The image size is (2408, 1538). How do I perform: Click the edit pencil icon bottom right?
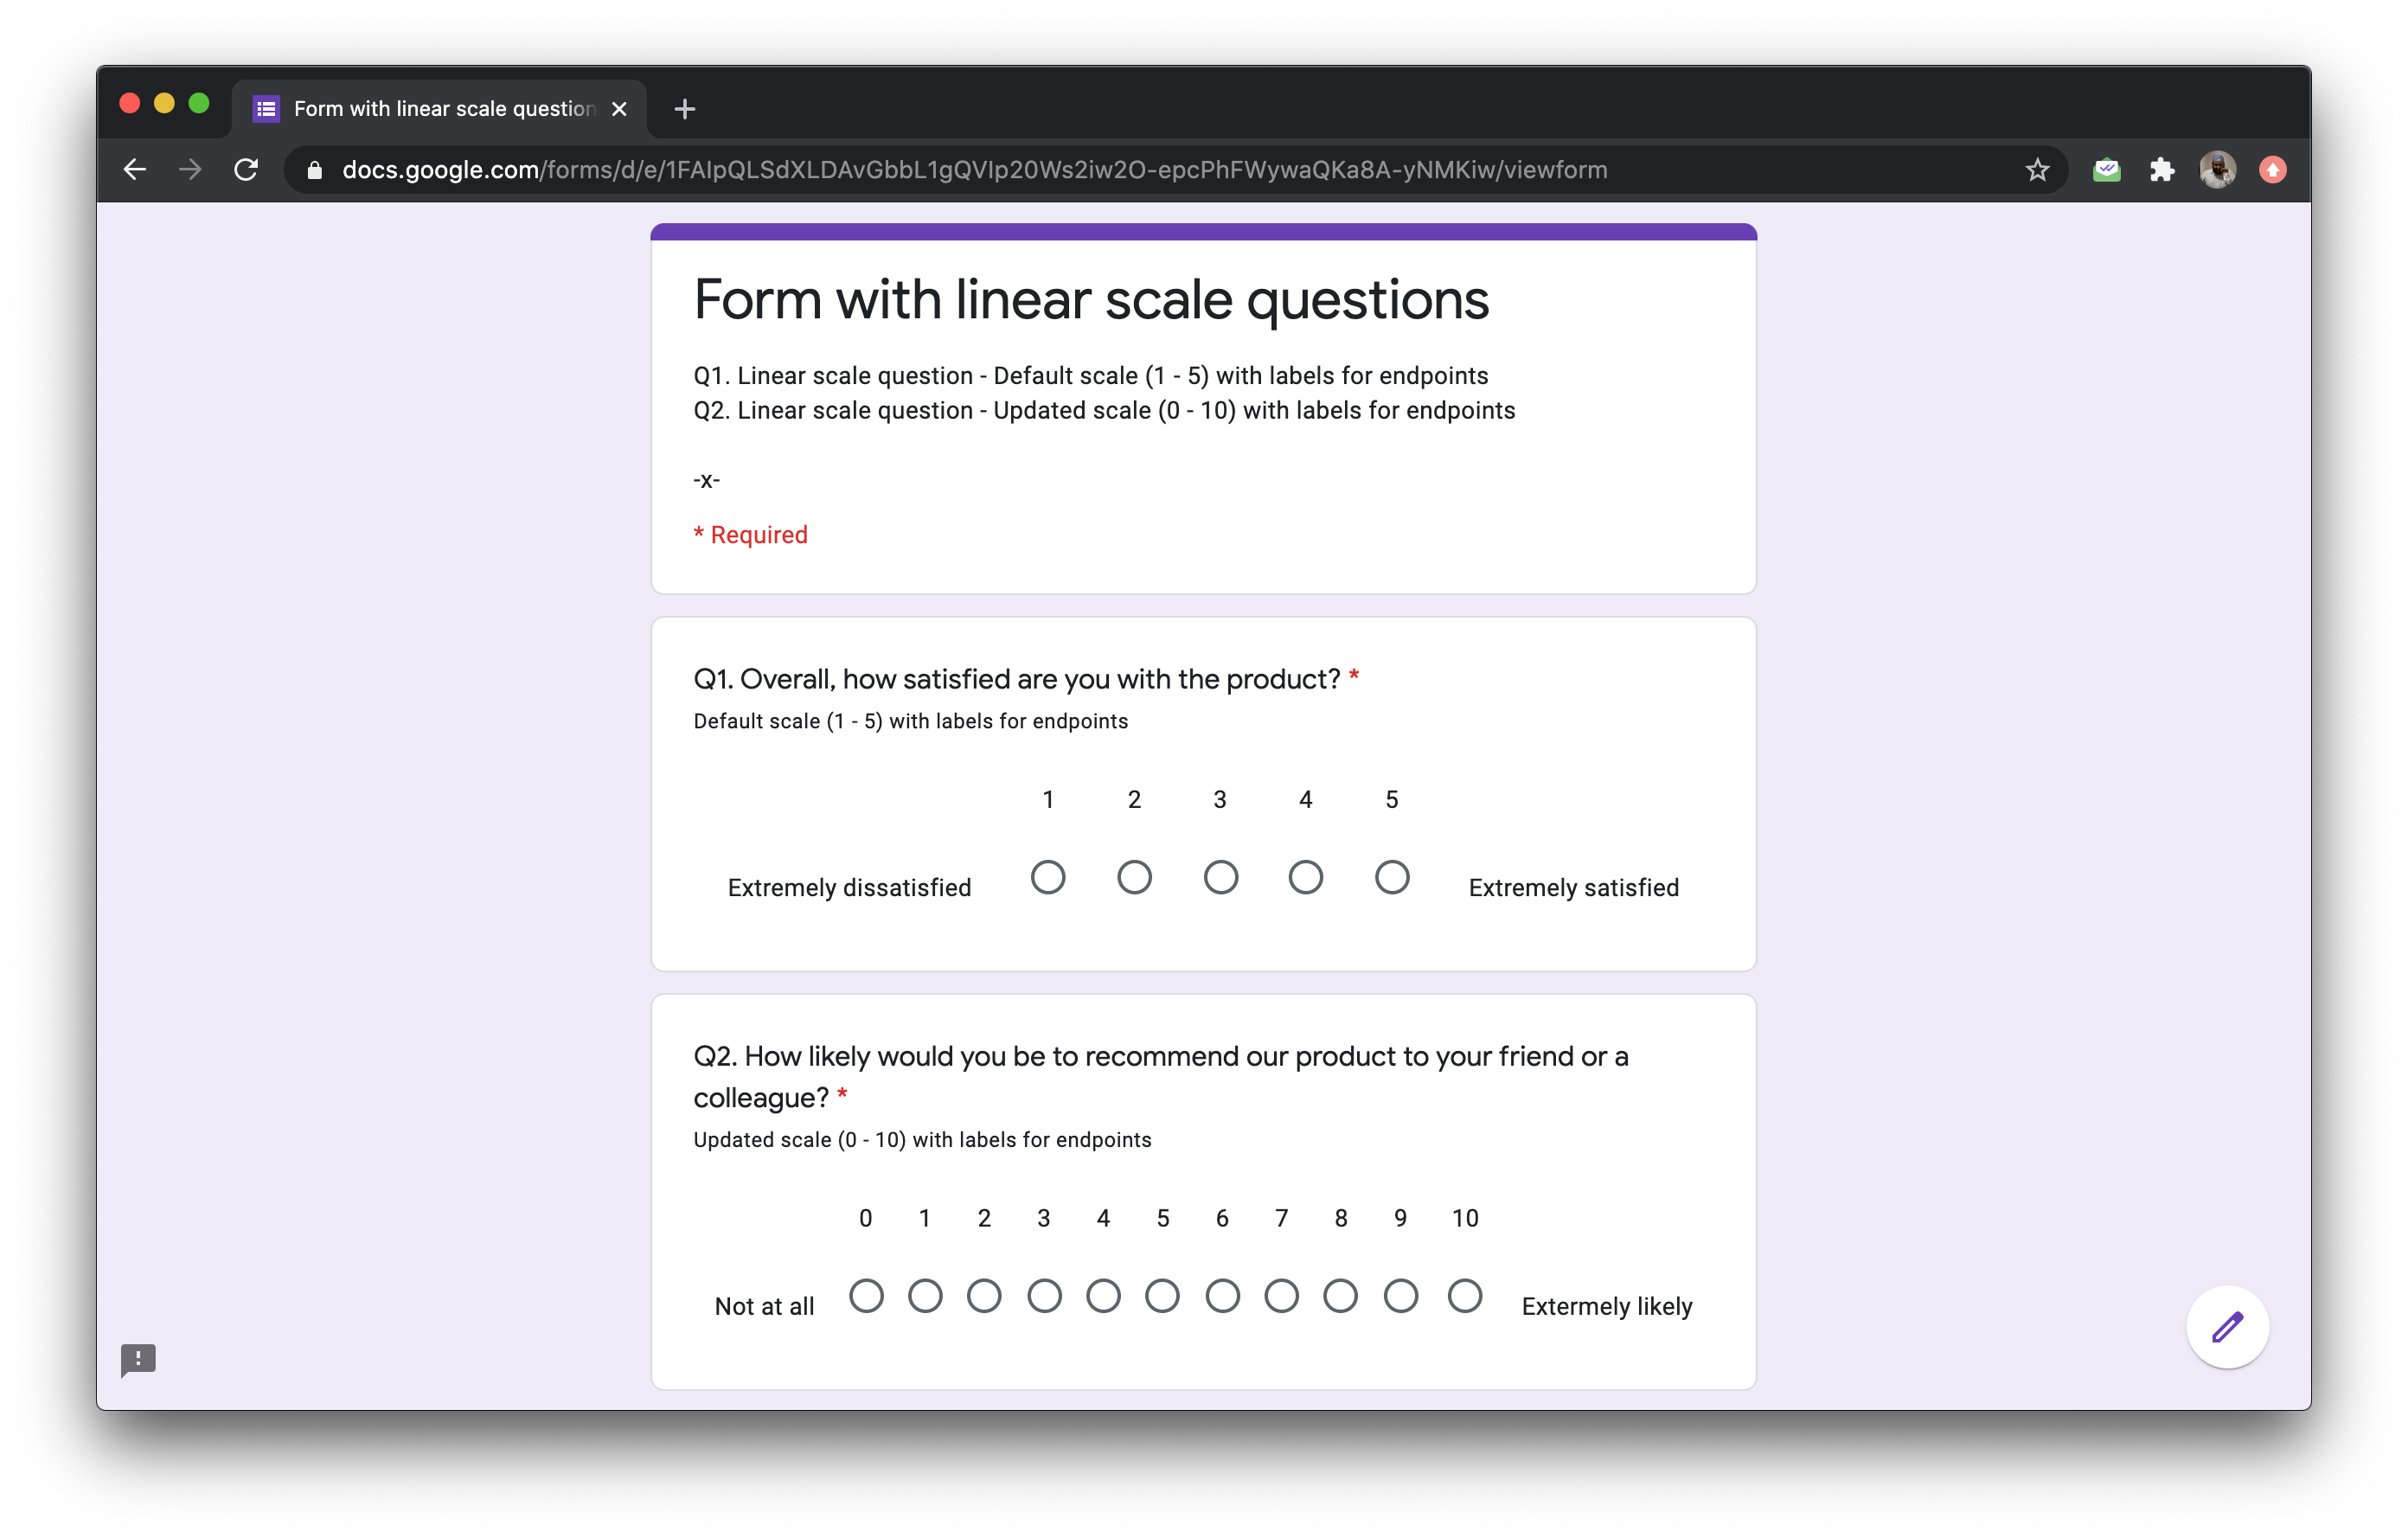pos(2227,1327)
